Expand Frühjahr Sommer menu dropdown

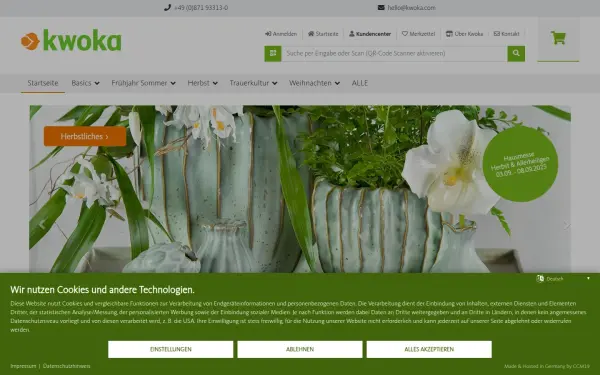pyautogui.click(x=143, y=83)
